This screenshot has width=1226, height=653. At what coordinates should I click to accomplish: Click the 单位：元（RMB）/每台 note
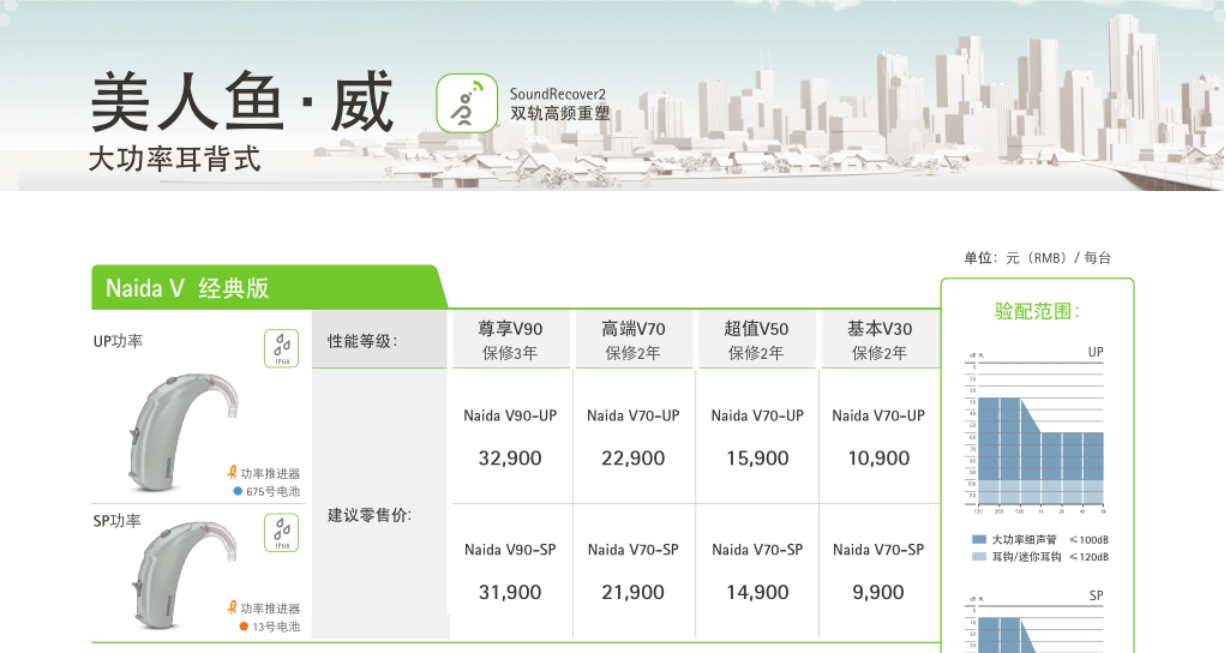[x=1037, y=257]
